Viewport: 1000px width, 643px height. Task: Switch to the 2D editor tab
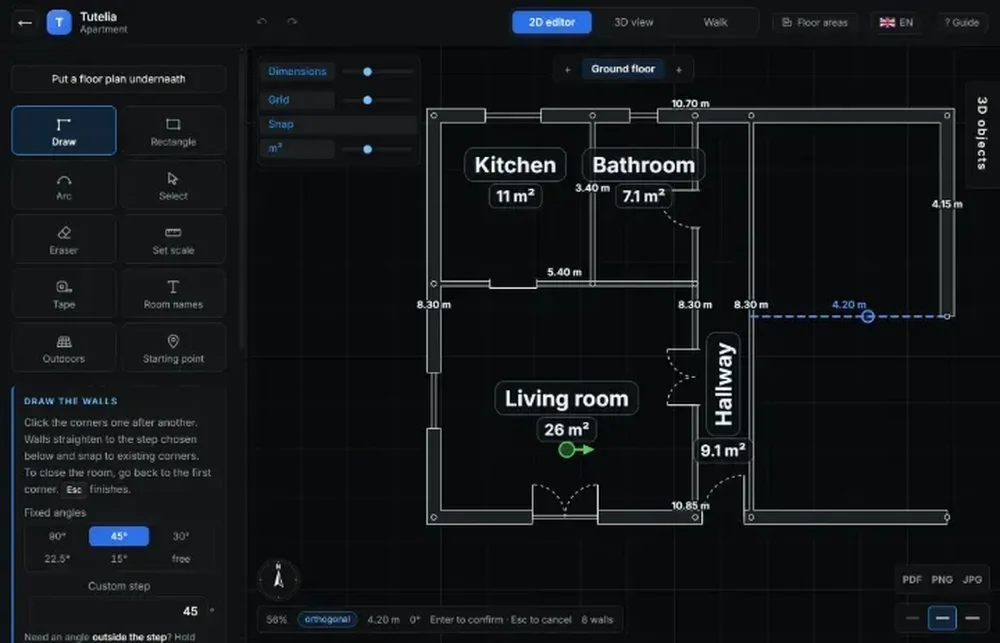point(552,22)
